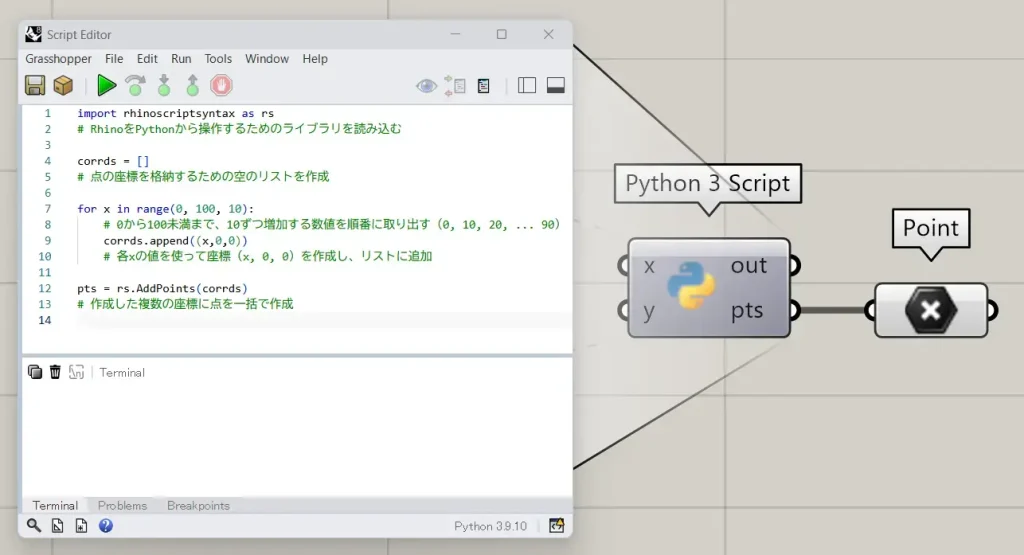Viewport: 1024px width, 555px height.
Task: Click the Python 3.9.10 version label
Action: click(x=490, y=526)
